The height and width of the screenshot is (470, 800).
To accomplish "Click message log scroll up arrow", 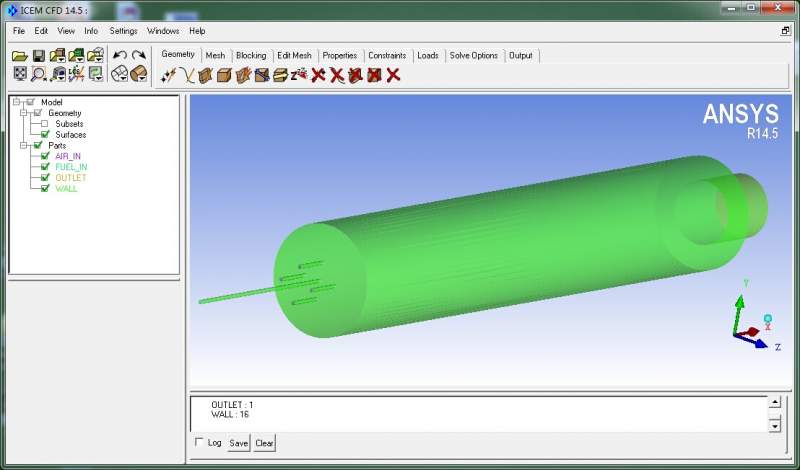I will click(x=774, y=402).
